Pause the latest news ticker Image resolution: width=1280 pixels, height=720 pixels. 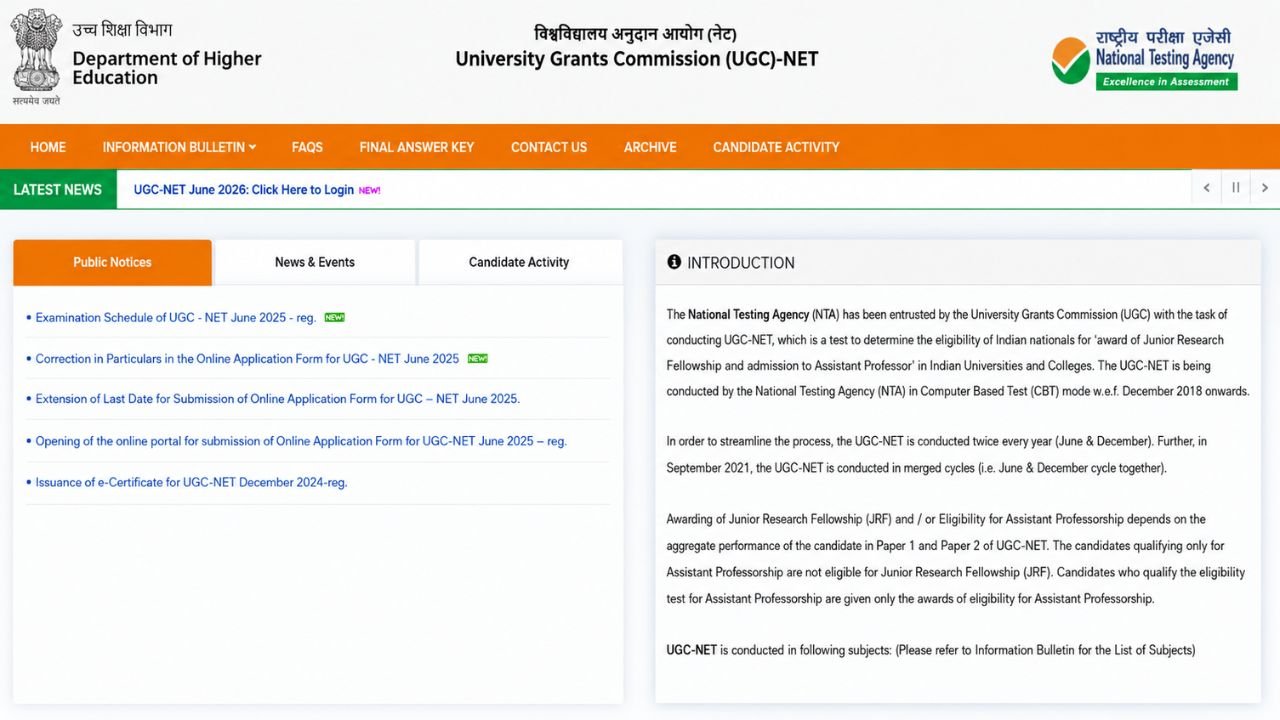pyautogui.click(x=1236, y=188)
